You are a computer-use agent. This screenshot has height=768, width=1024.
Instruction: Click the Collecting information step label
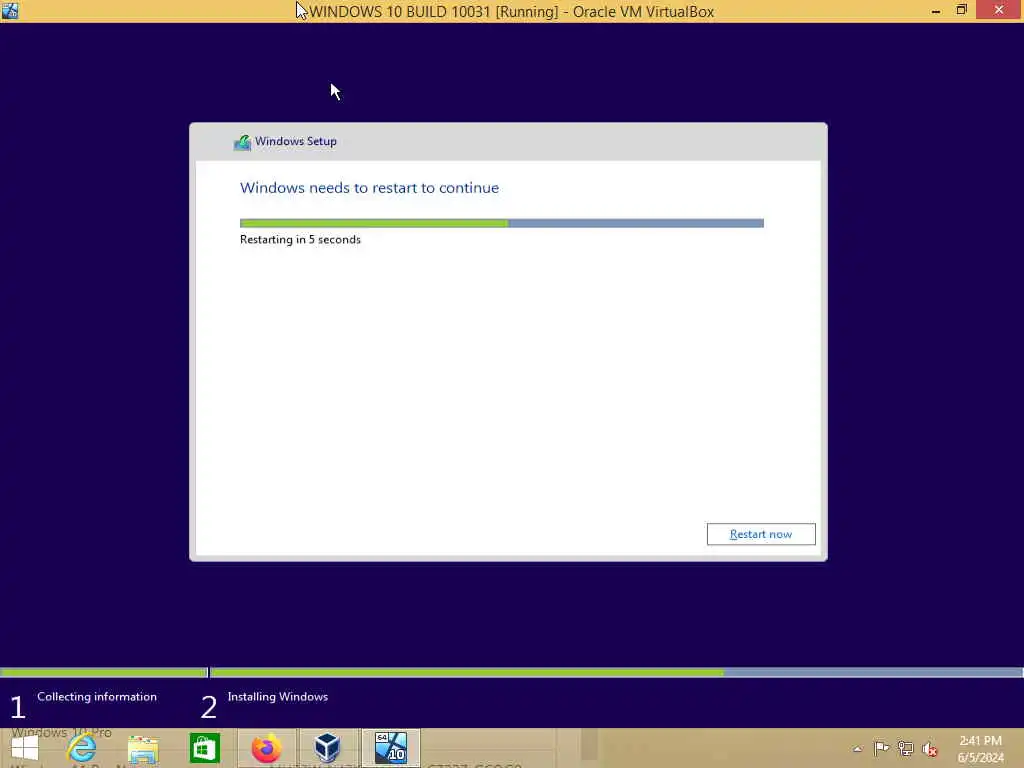click(x=97, y=697)
